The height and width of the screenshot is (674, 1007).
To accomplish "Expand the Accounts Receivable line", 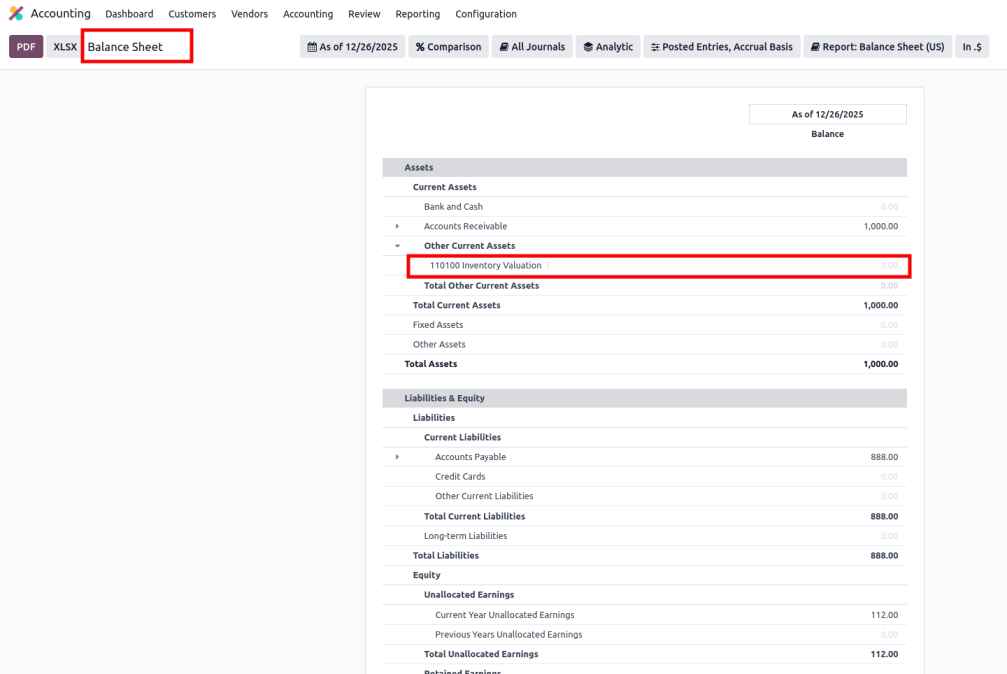I will [x=397, y=227].
